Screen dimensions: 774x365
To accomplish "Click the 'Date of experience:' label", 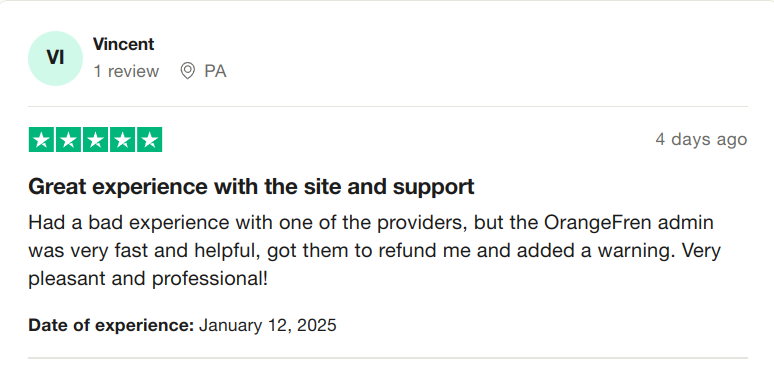I will (x=111, y=325).
